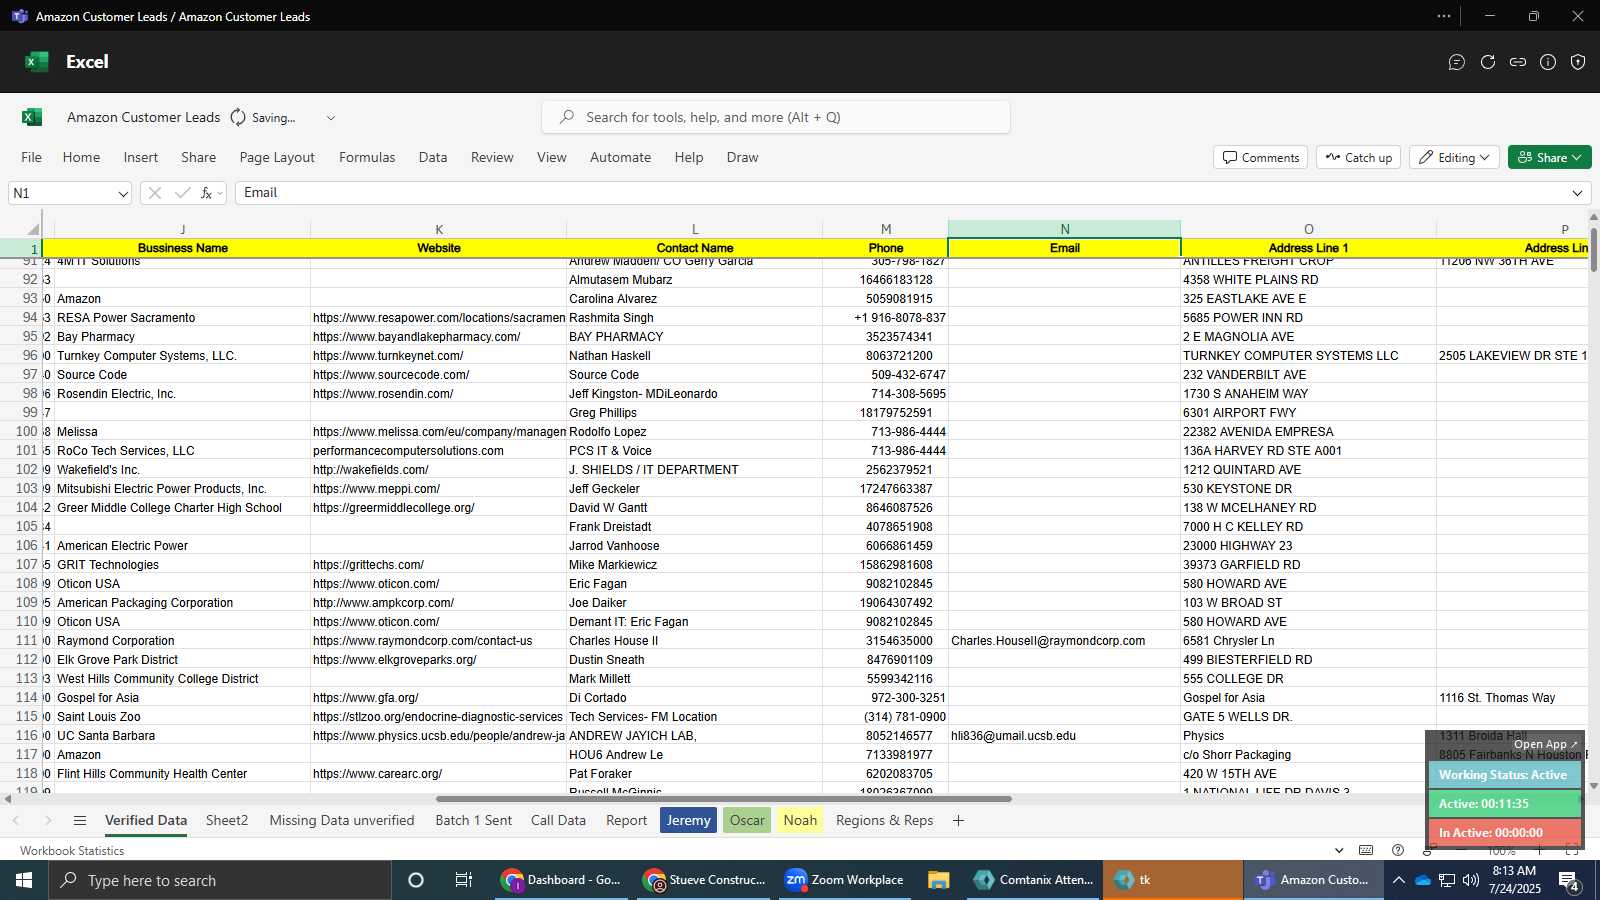Expand the file name dropdown chevron
Image resolution: width=1600 pixels, height=900 pixels.
331,117
